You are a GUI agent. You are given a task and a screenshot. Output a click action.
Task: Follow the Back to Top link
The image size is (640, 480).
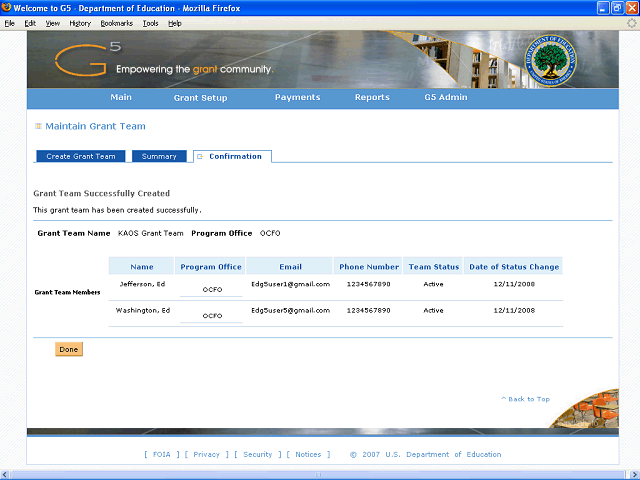(525, 399)
